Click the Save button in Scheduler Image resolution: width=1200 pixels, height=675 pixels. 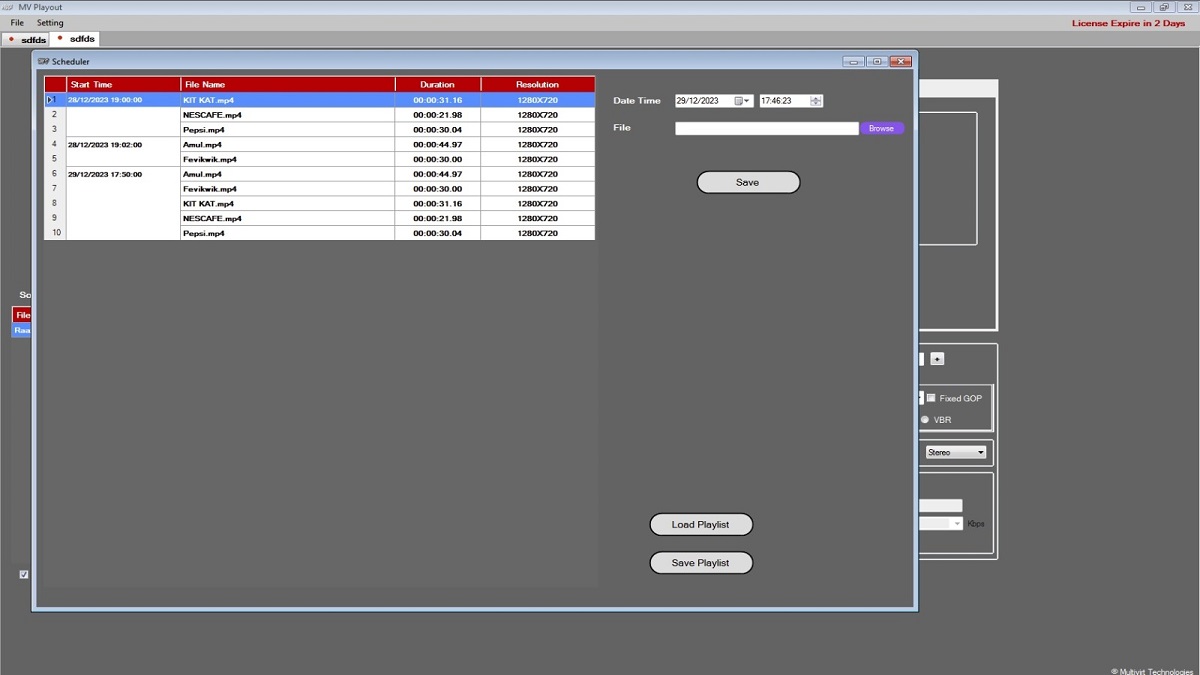coord(748,182)
